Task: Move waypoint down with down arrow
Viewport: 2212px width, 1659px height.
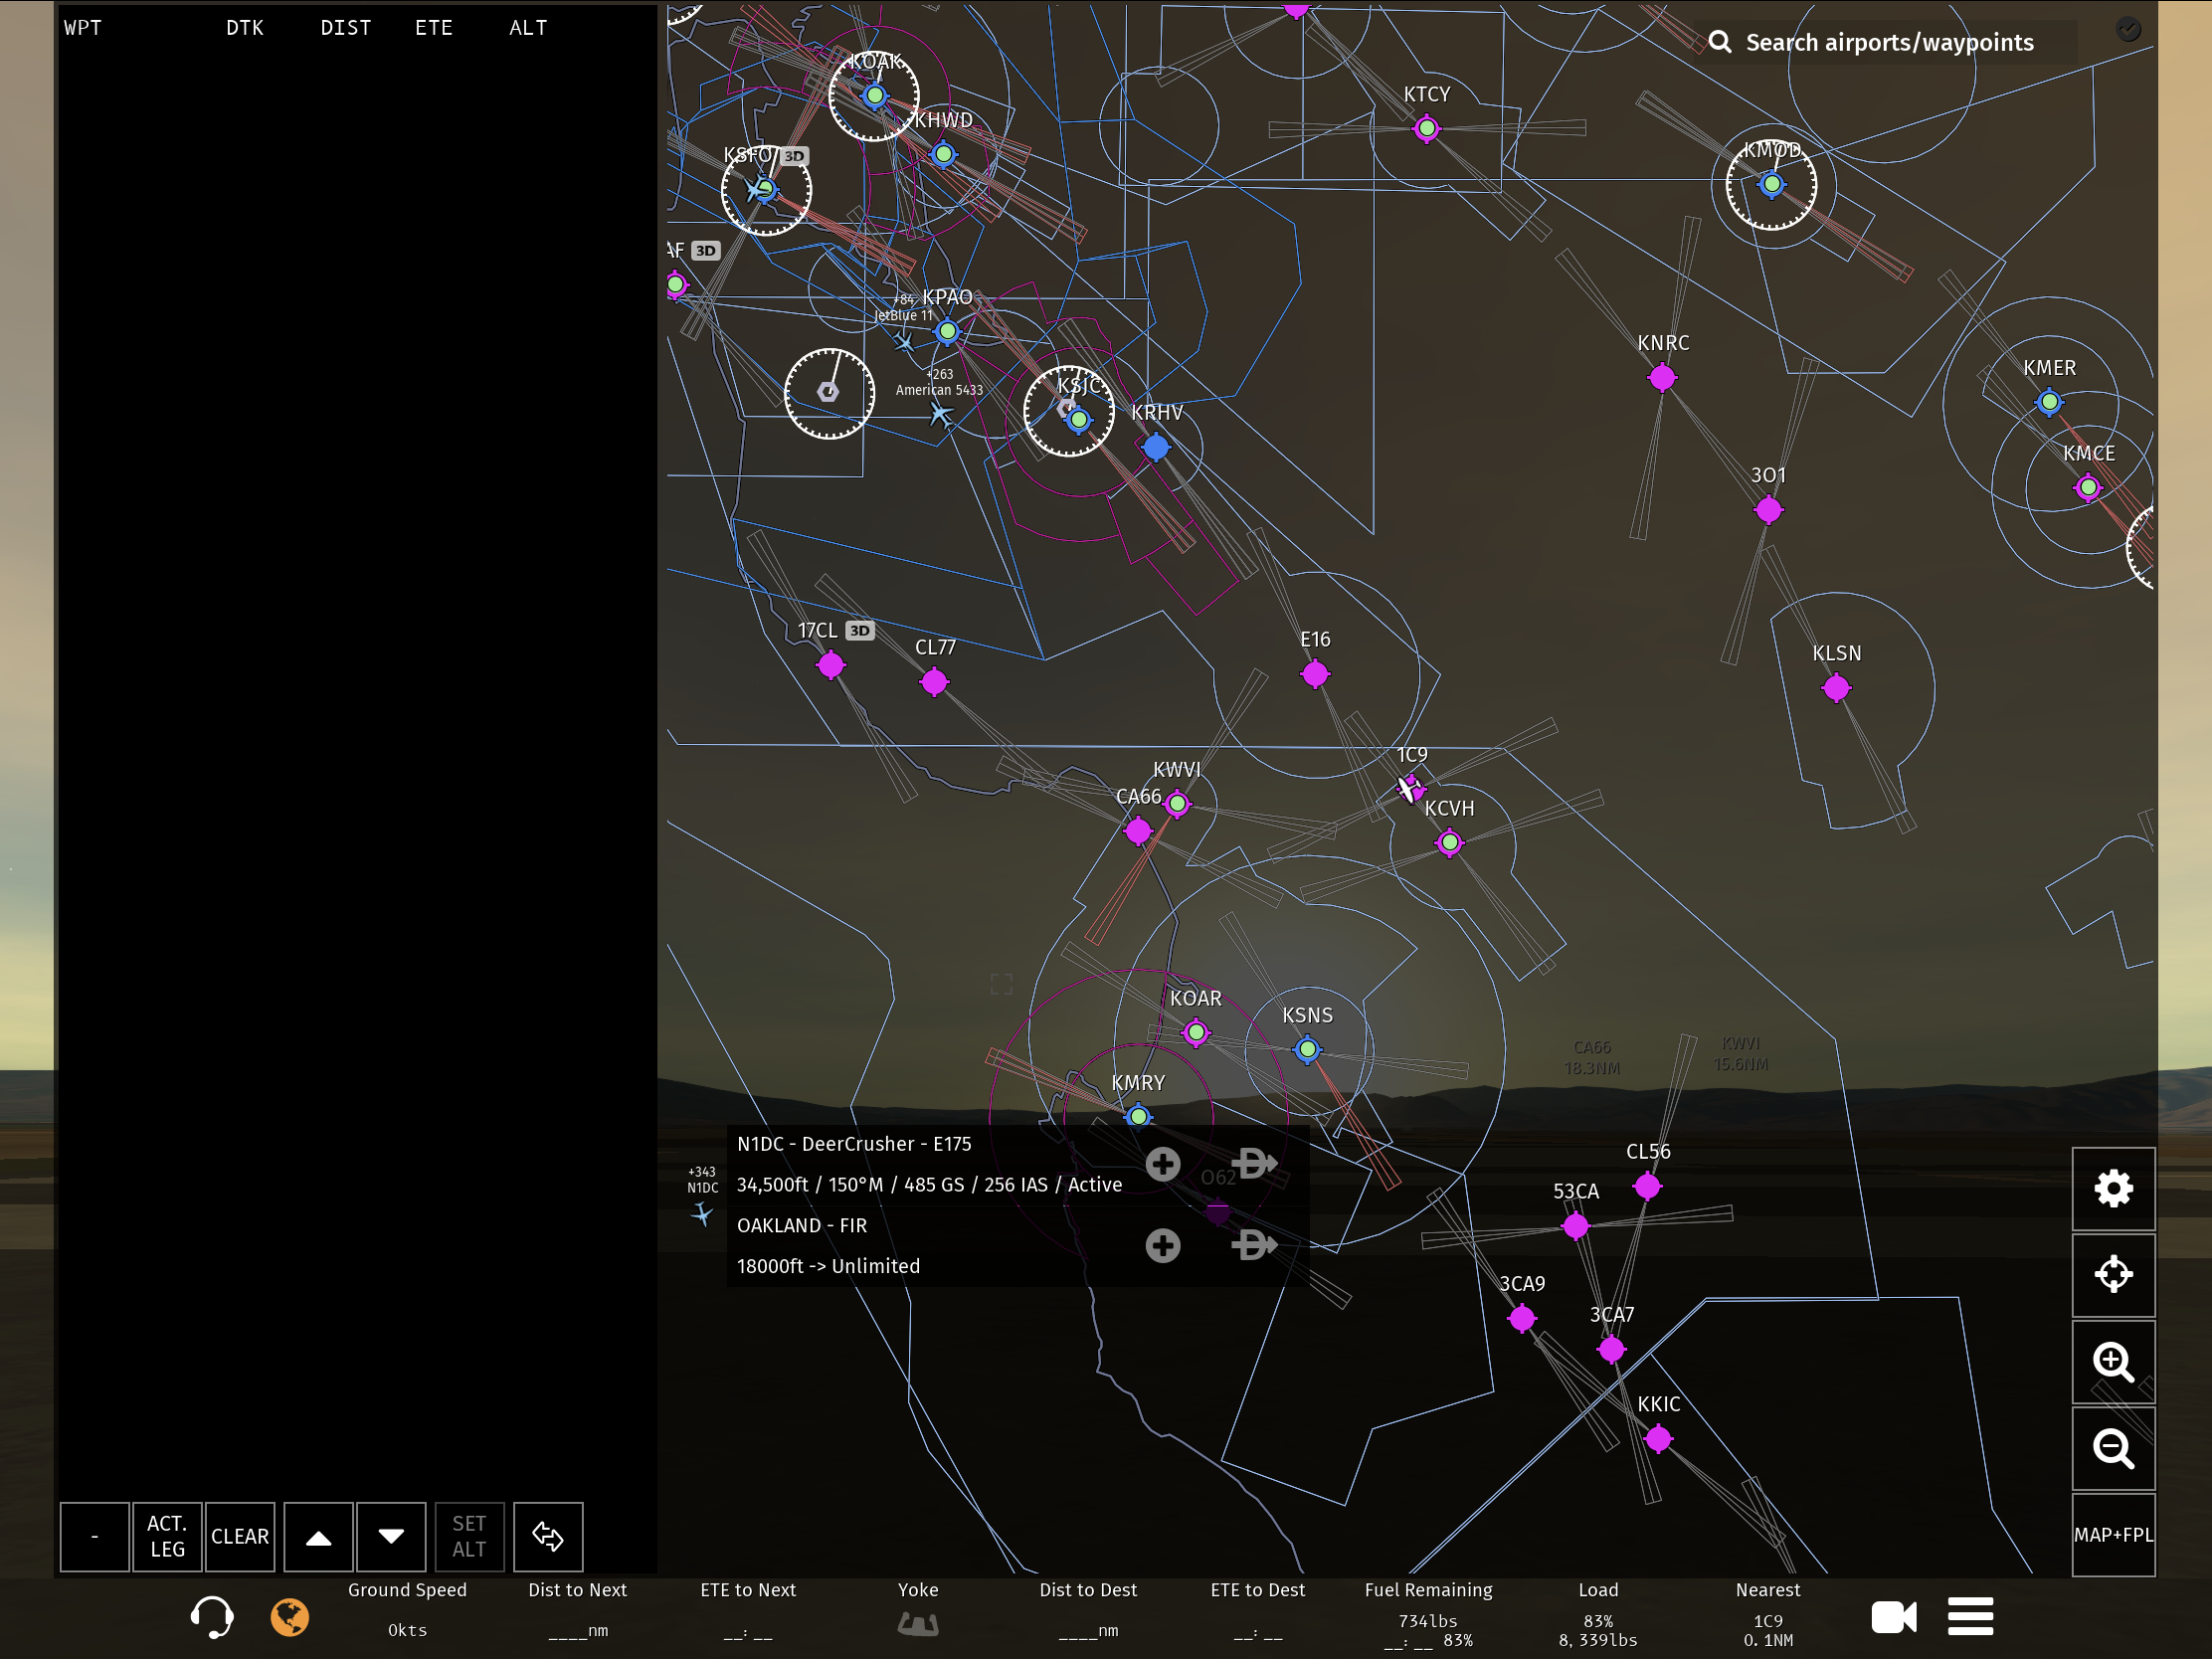Action: tap(391, 1536)
